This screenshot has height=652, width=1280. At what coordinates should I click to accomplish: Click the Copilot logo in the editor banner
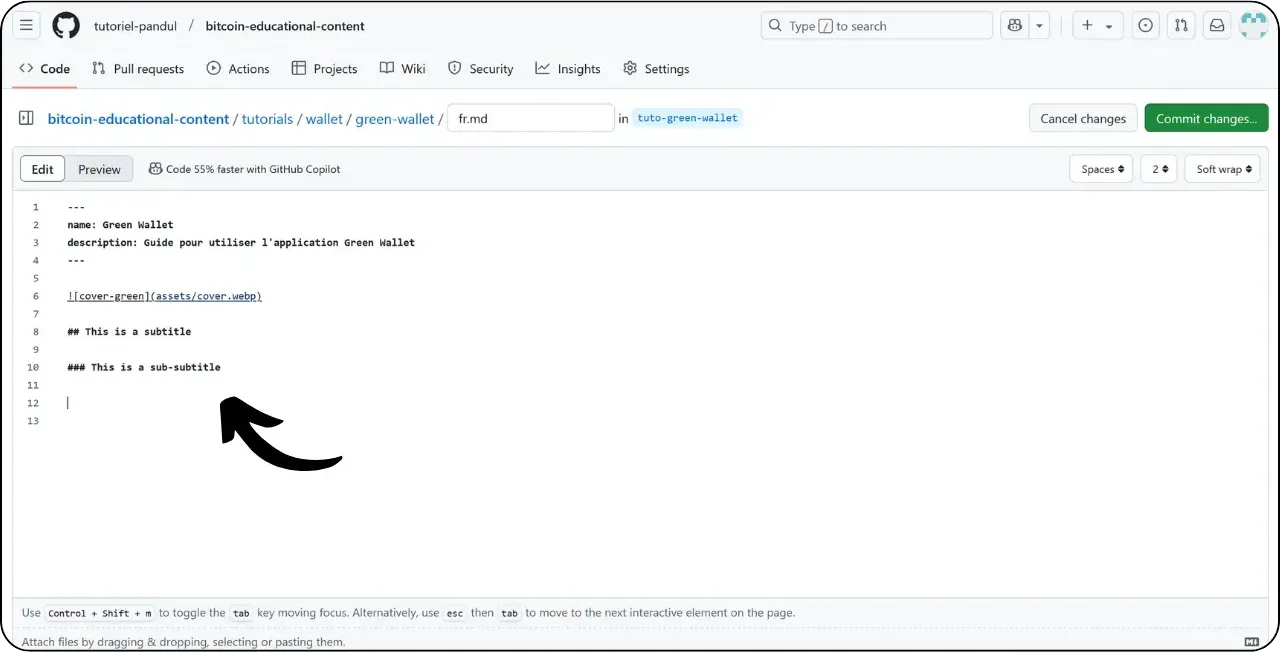[155, 169]
